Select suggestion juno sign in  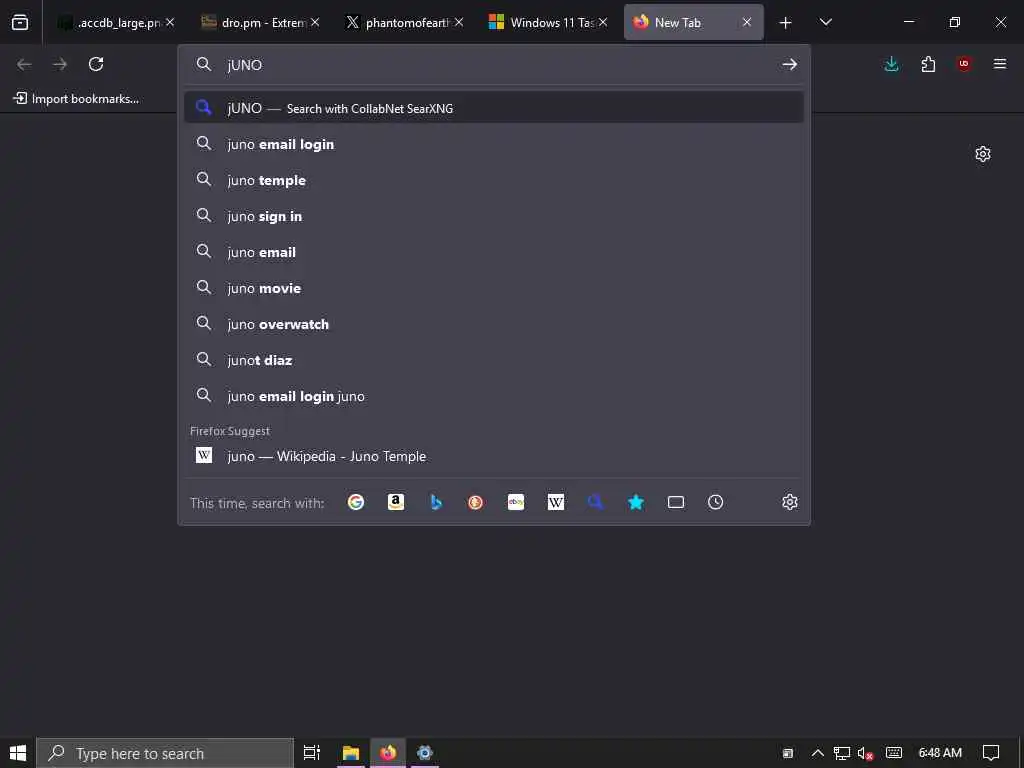coord(494,216)
